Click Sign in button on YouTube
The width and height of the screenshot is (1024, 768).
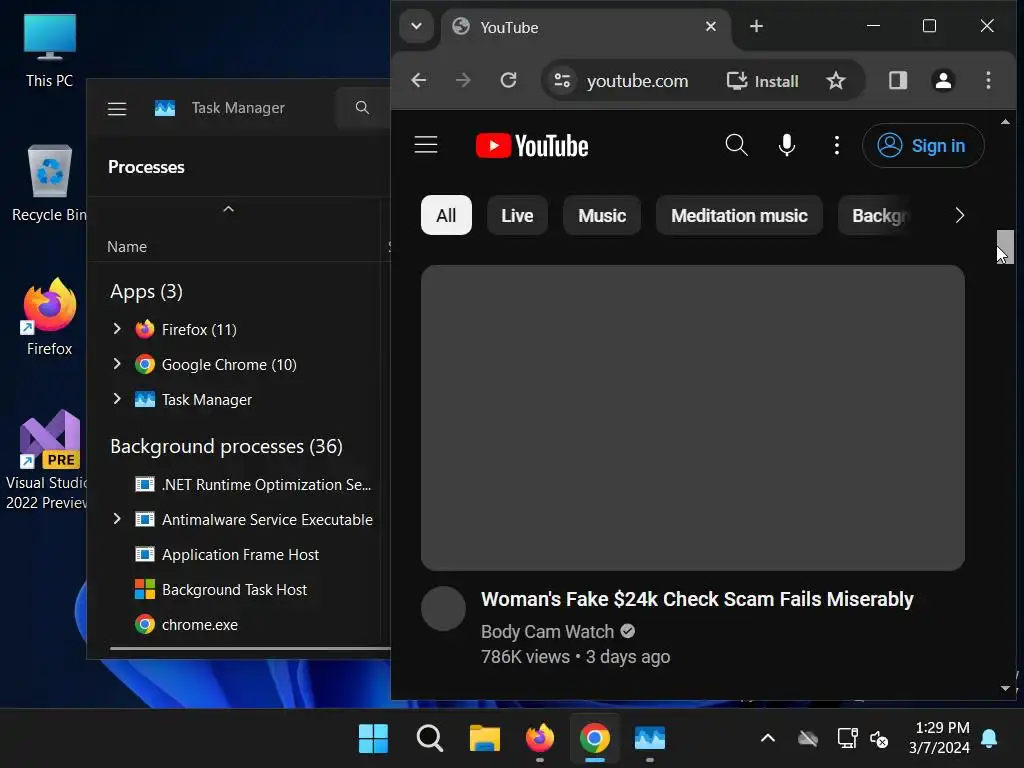coord(923,146)
